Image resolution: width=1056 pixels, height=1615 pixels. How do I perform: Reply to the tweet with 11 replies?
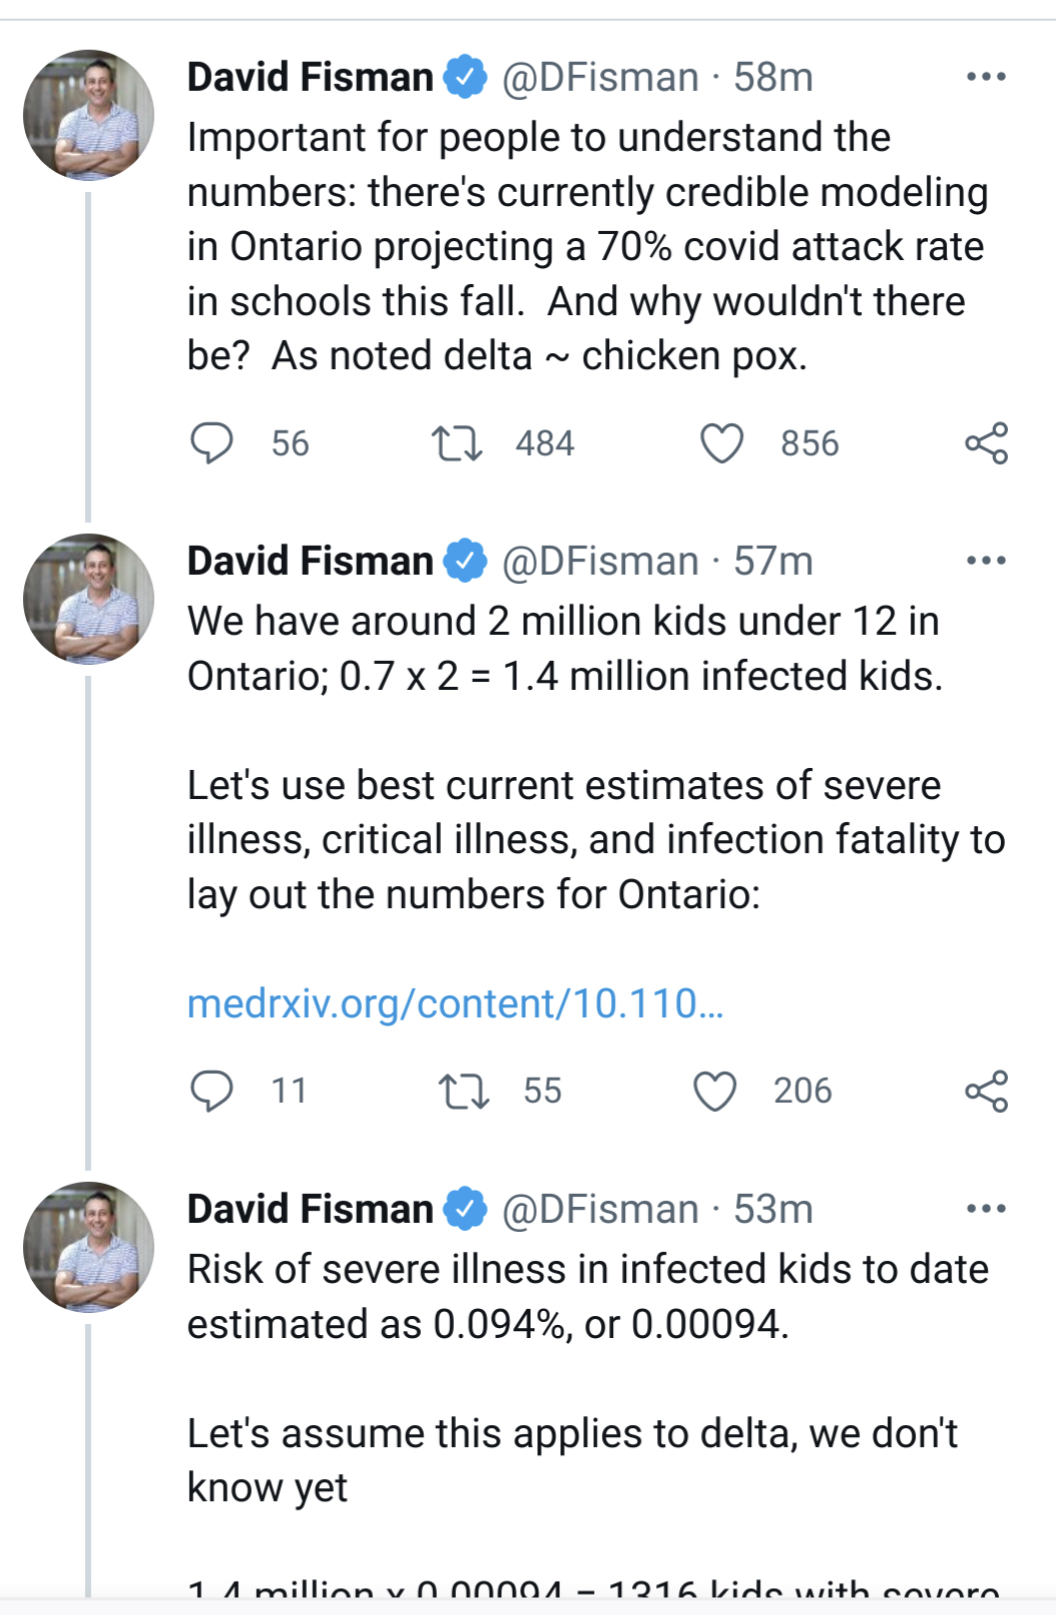(212, 1090)
